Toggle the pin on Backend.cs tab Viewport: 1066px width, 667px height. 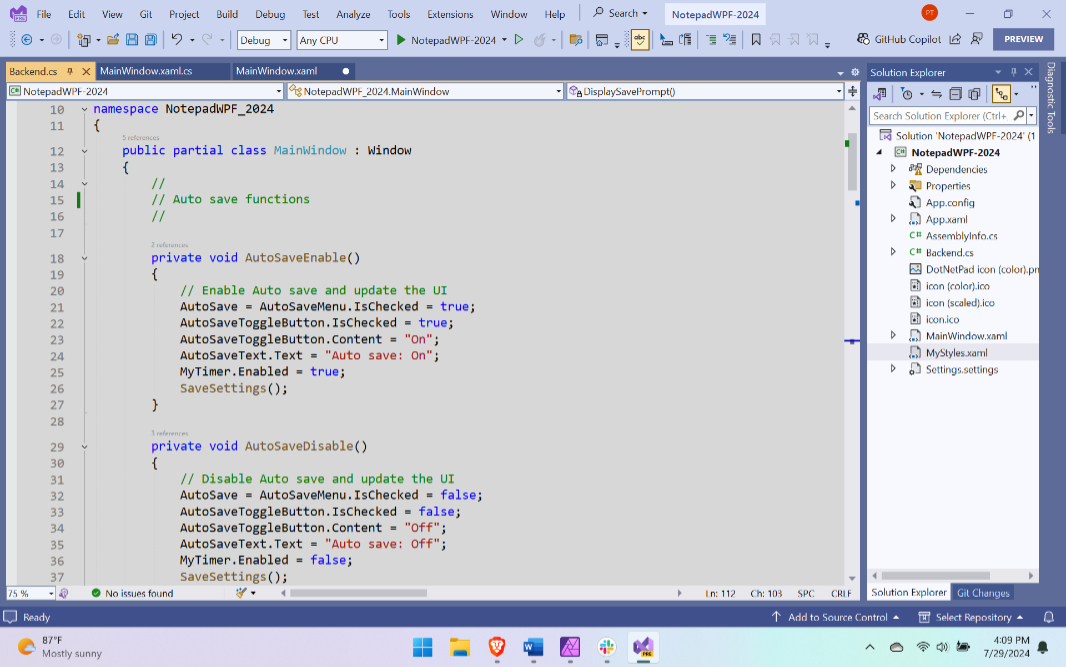pos(70,71)
